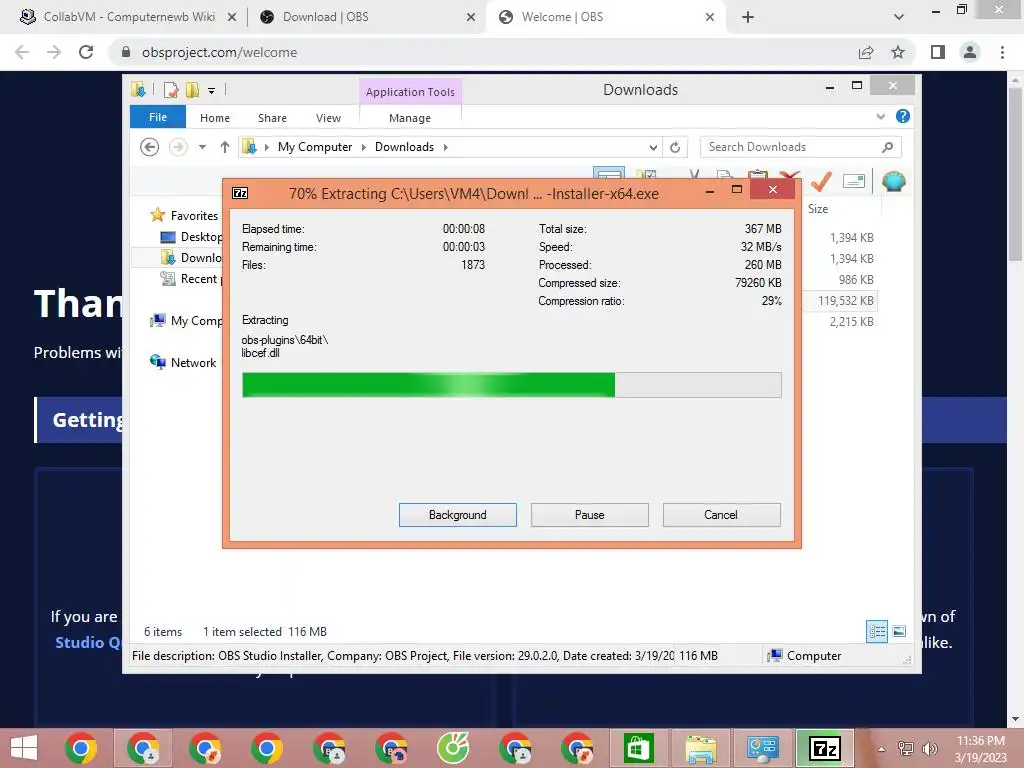
Task: Click the 7z icon in the extraction dialog title
Action: (x=240, y=193)
